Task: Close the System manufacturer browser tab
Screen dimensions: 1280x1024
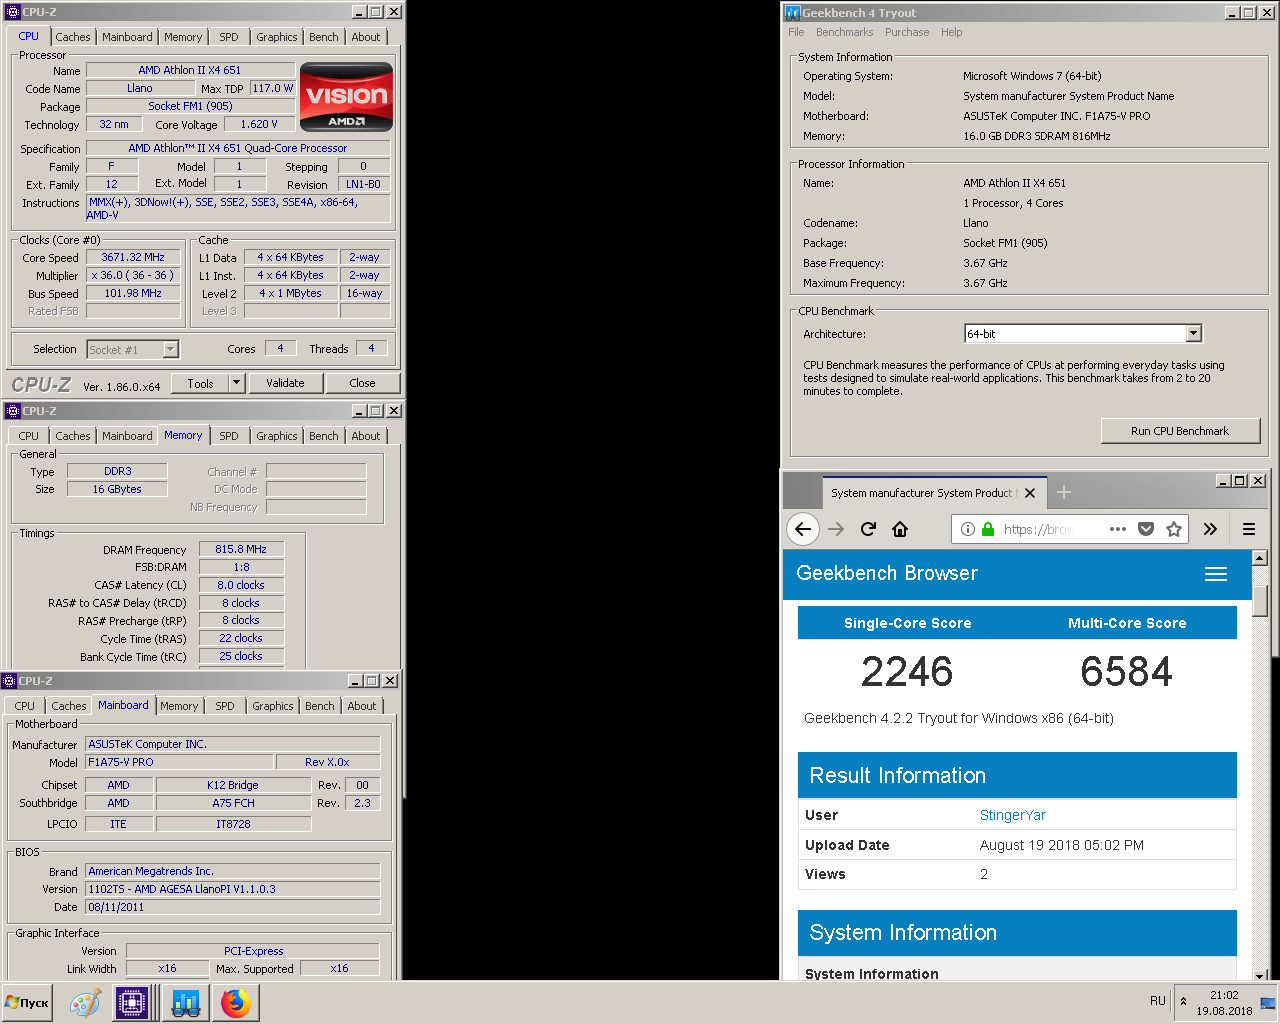Action: [x=1030, y=493]
